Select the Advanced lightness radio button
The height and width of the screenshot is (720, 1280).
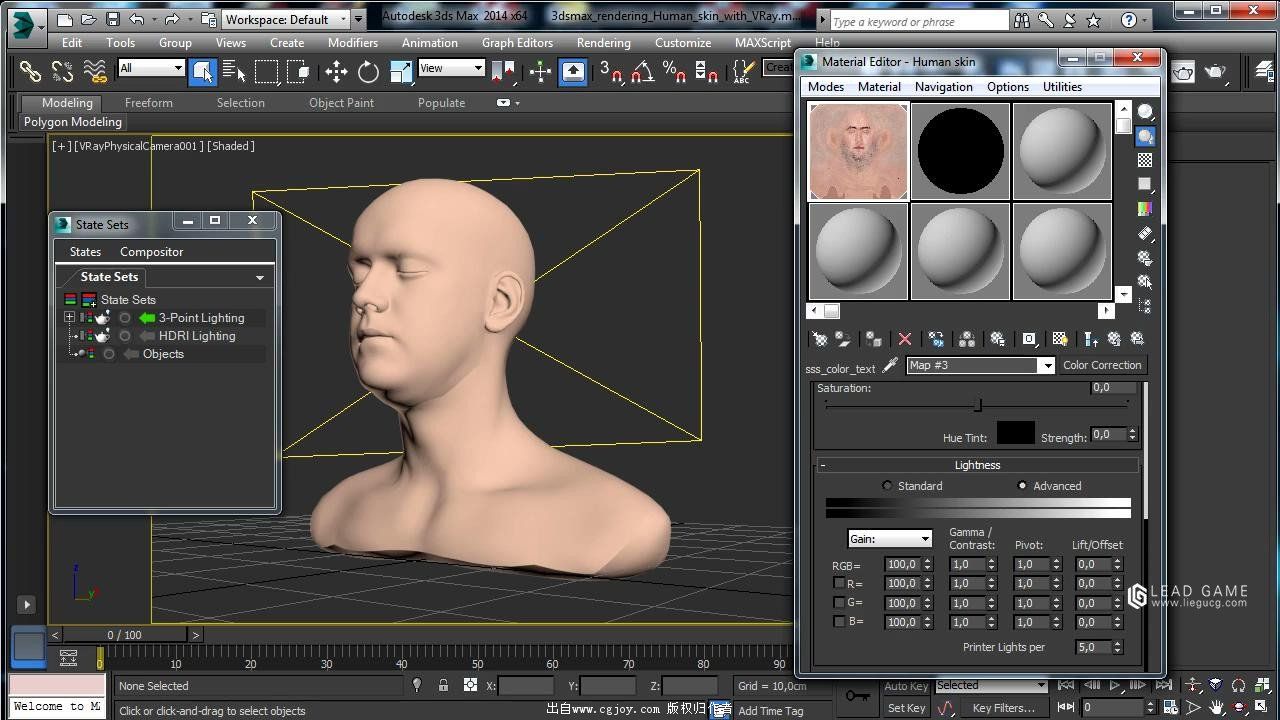pos(1022,486)
